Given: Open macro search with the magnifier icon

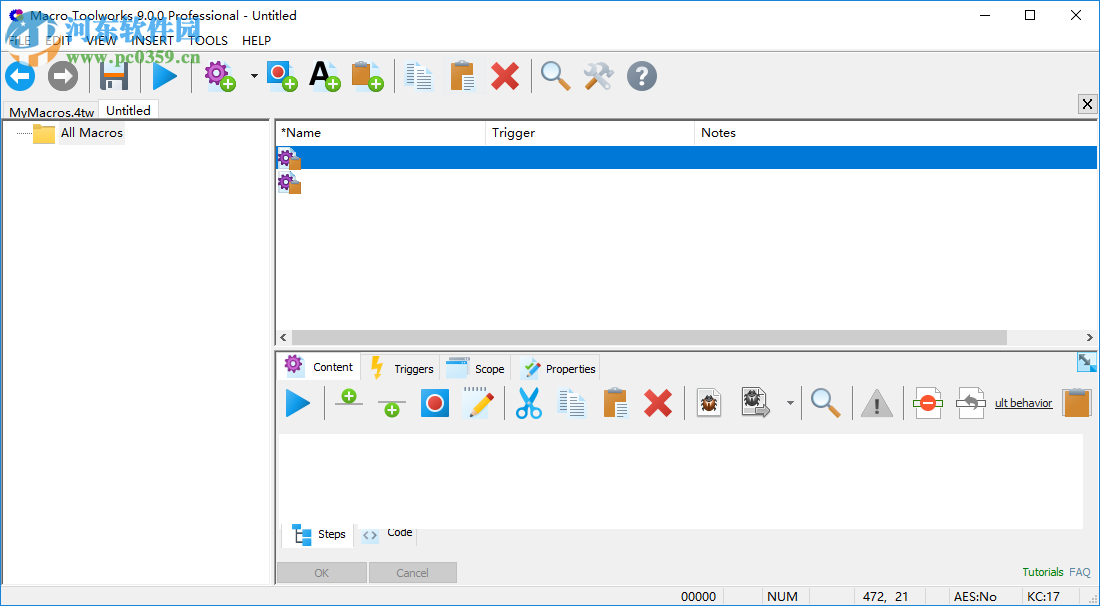Looking at the screenshot, I should 556,75.
